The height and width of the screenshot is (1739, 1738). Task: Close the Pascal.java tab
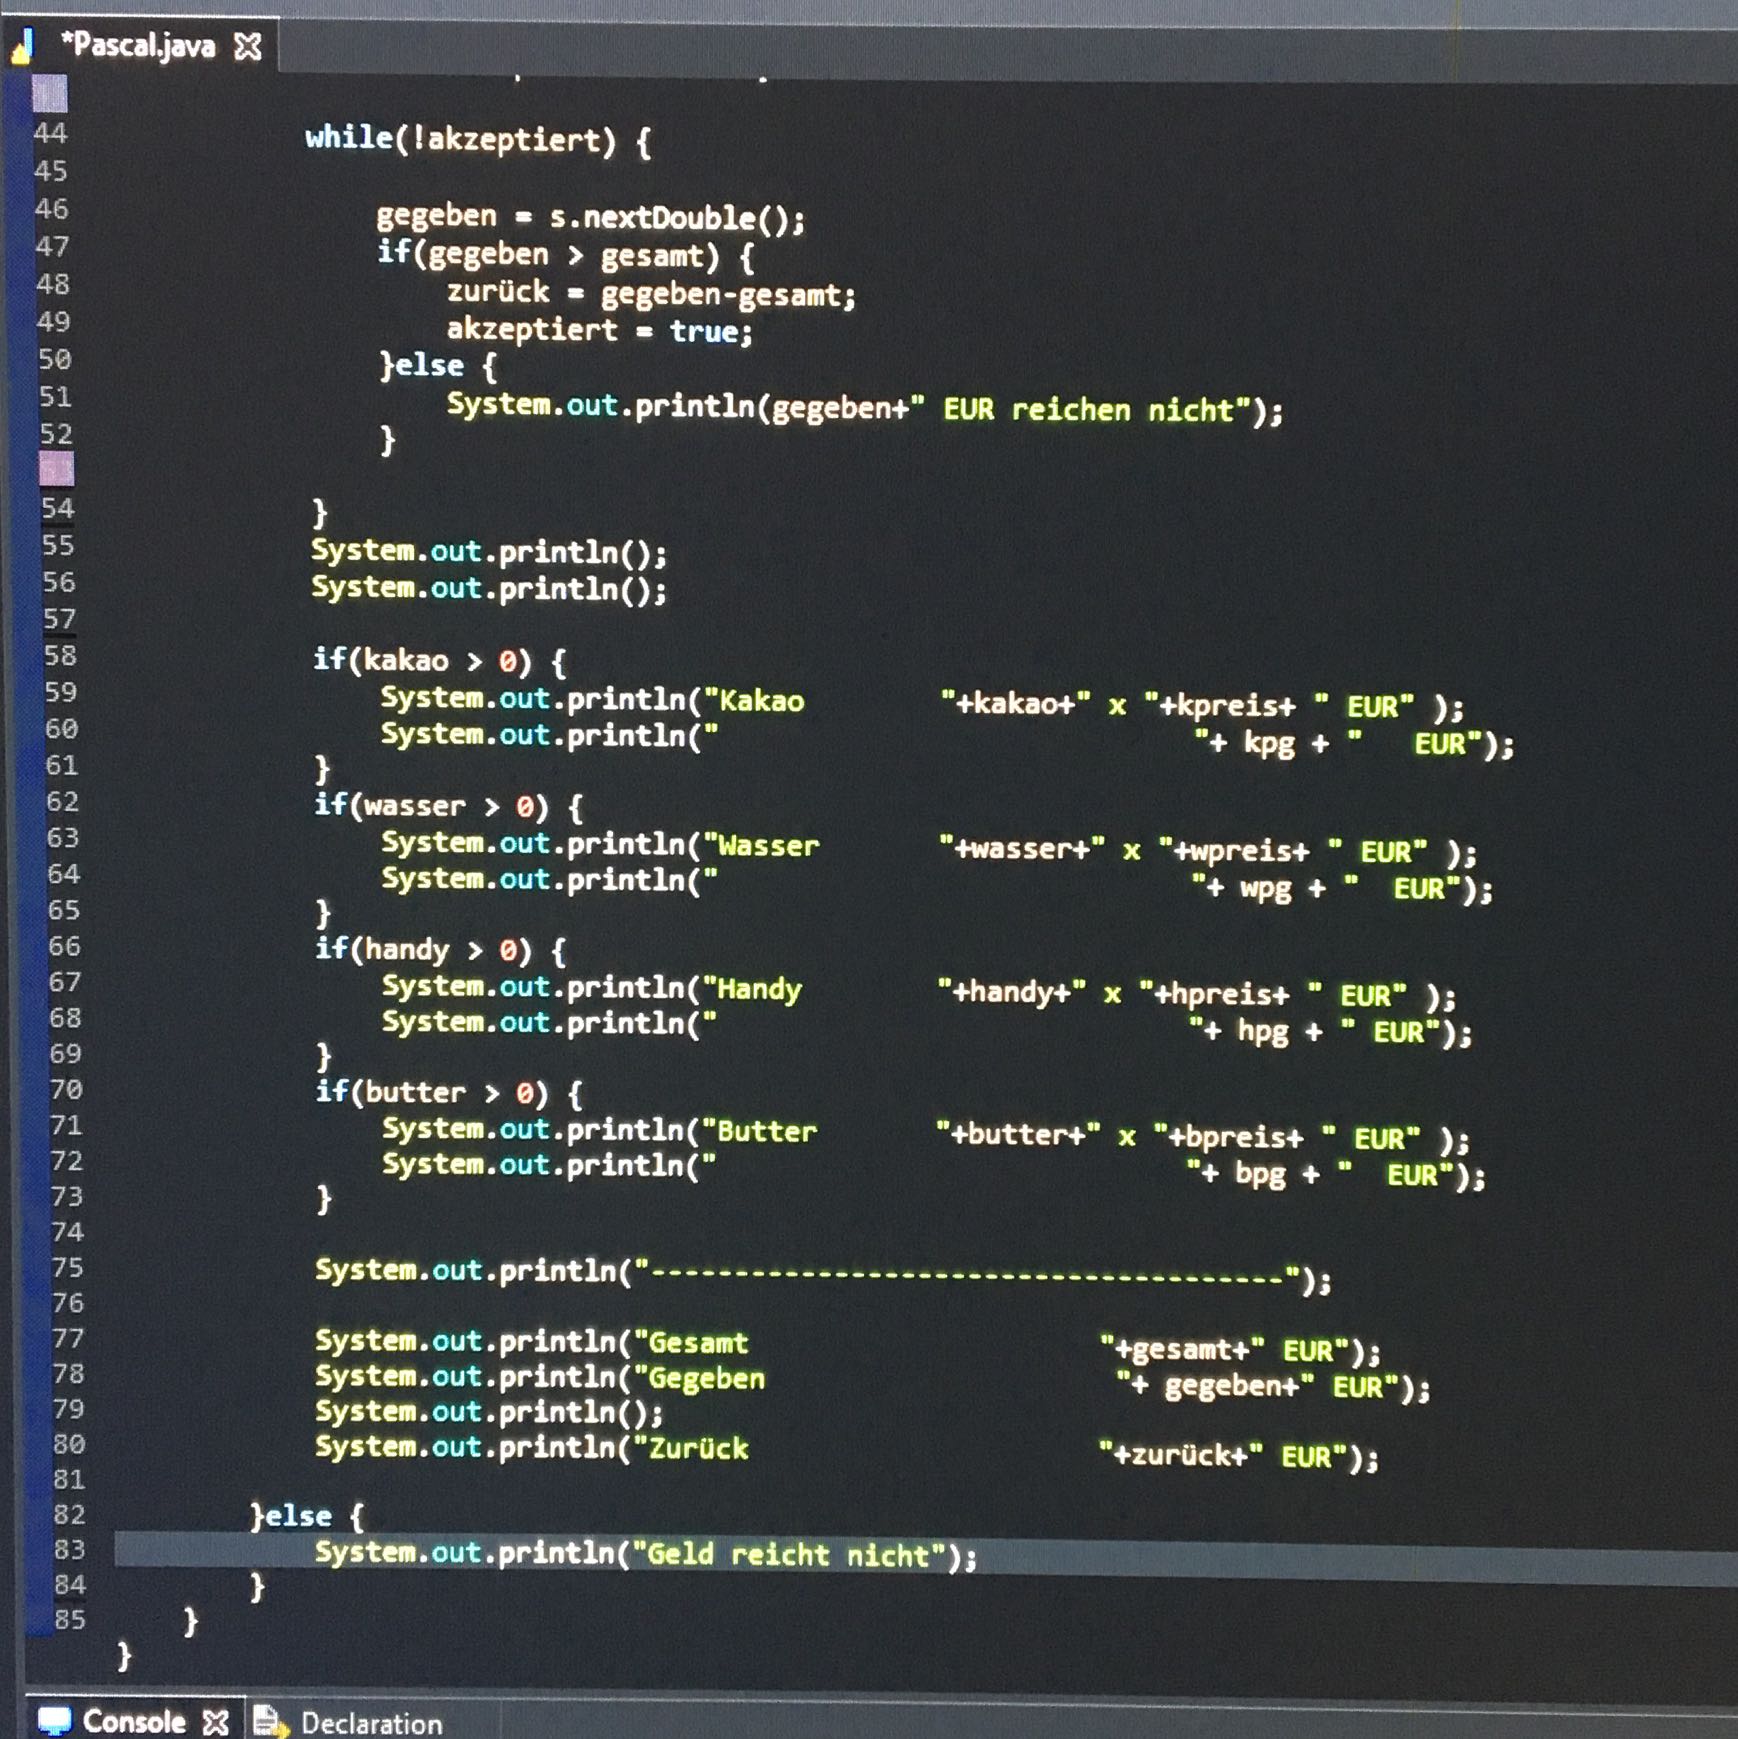point(250,45)
